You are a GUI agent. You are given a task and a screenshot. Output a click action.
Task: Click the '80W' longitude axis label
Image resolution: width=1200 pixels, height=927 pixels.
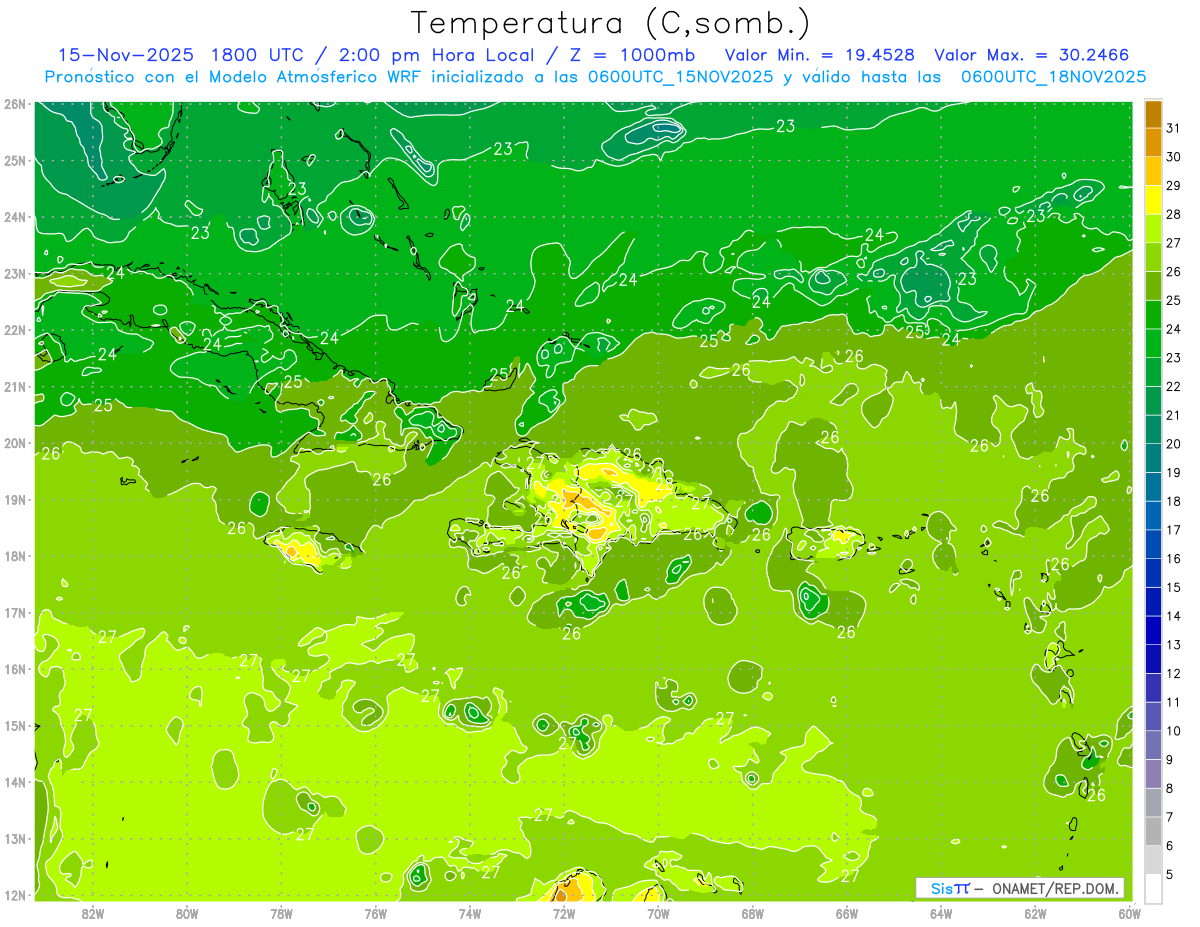click(186, 913)
